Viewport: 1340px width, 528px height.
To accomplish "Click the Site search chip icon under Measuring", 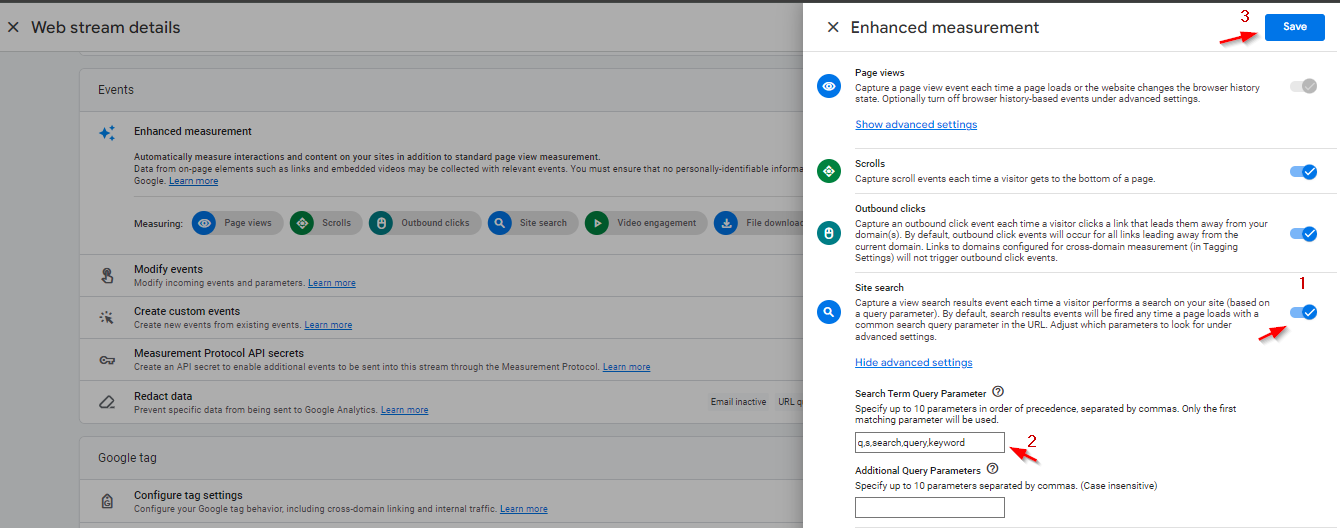I will tap(499, 223).
